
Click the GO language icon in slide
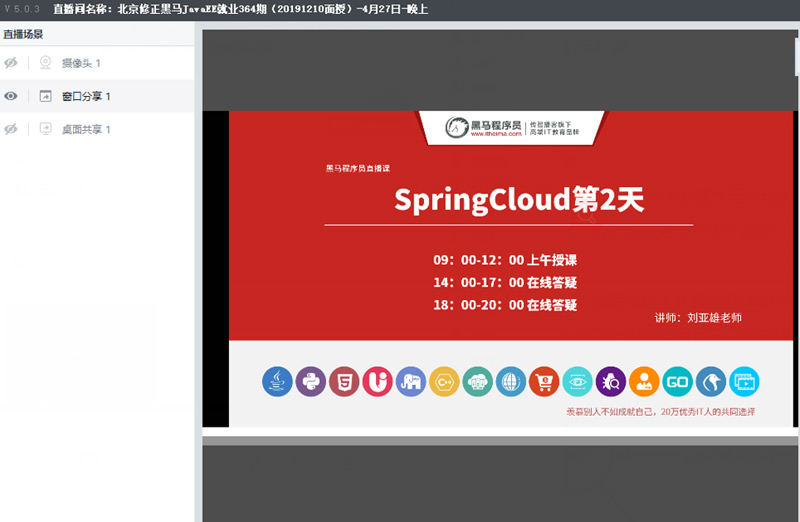pyautogui.click(x=678, y=382)
